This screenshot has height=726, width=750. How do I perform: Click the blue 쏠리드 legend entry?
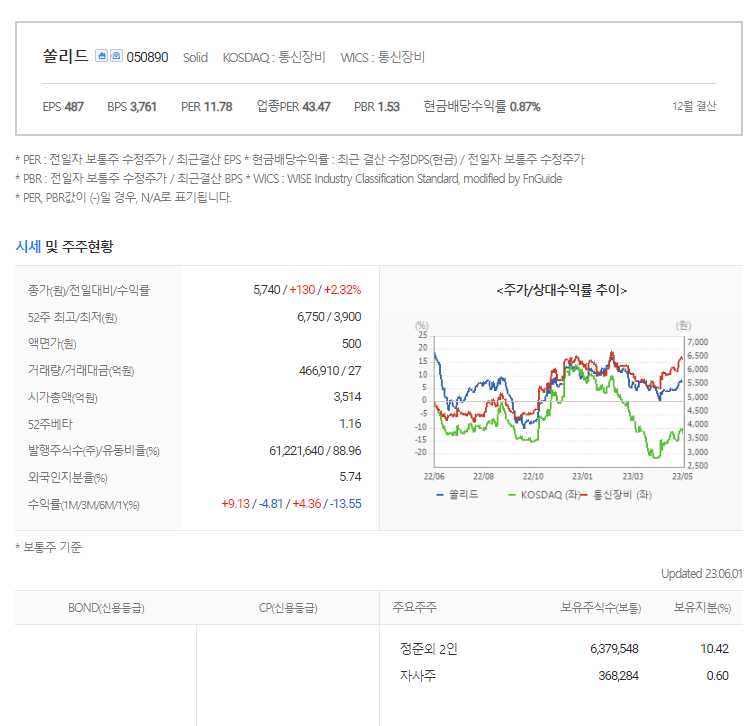[x=457, y=495]
